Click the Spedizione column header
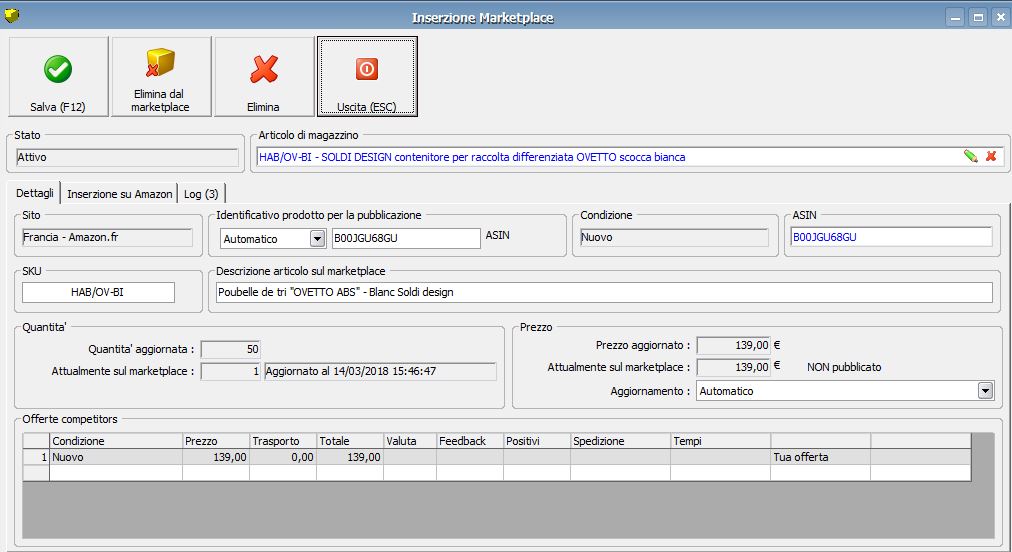Viewport: 1012px width, 552px height. (x=621, y=441)
